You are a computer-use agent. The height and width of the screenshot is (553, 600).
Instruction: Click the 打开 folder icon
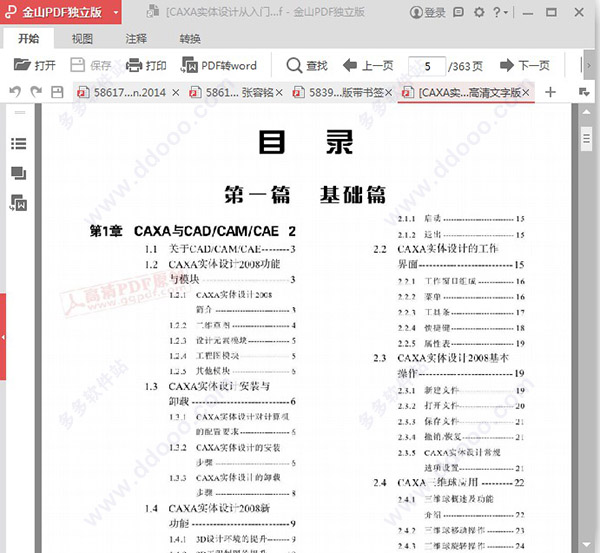pyautogui.click(x=22, y=65)
